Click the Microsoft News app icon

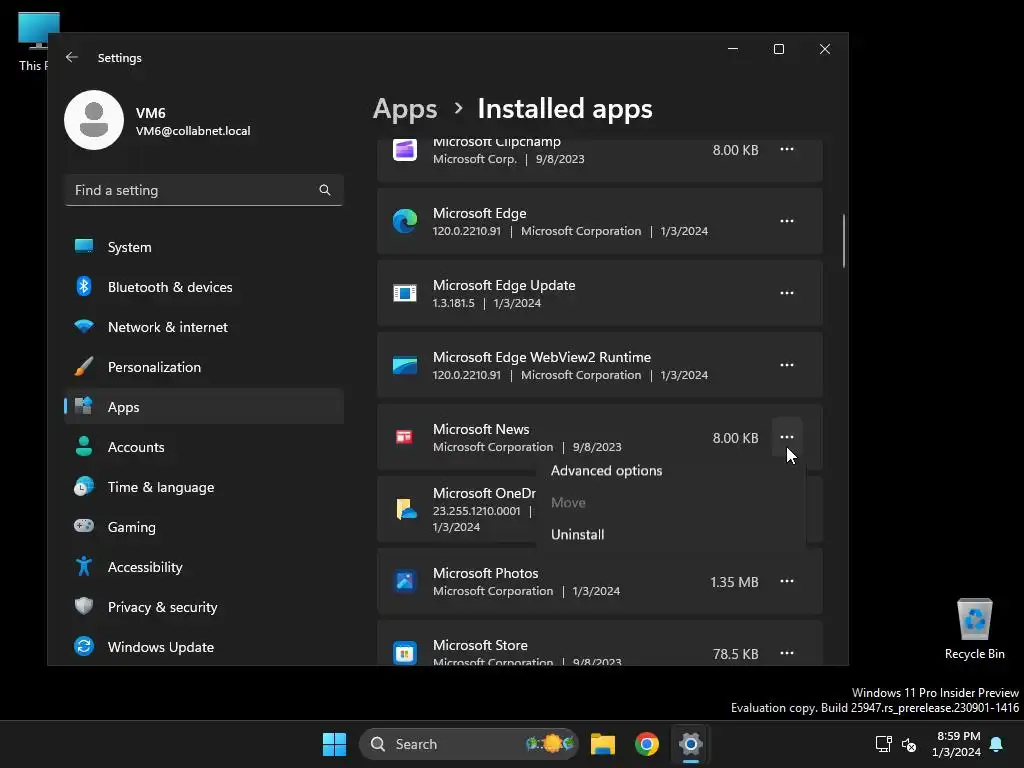[x=405, y=437]
